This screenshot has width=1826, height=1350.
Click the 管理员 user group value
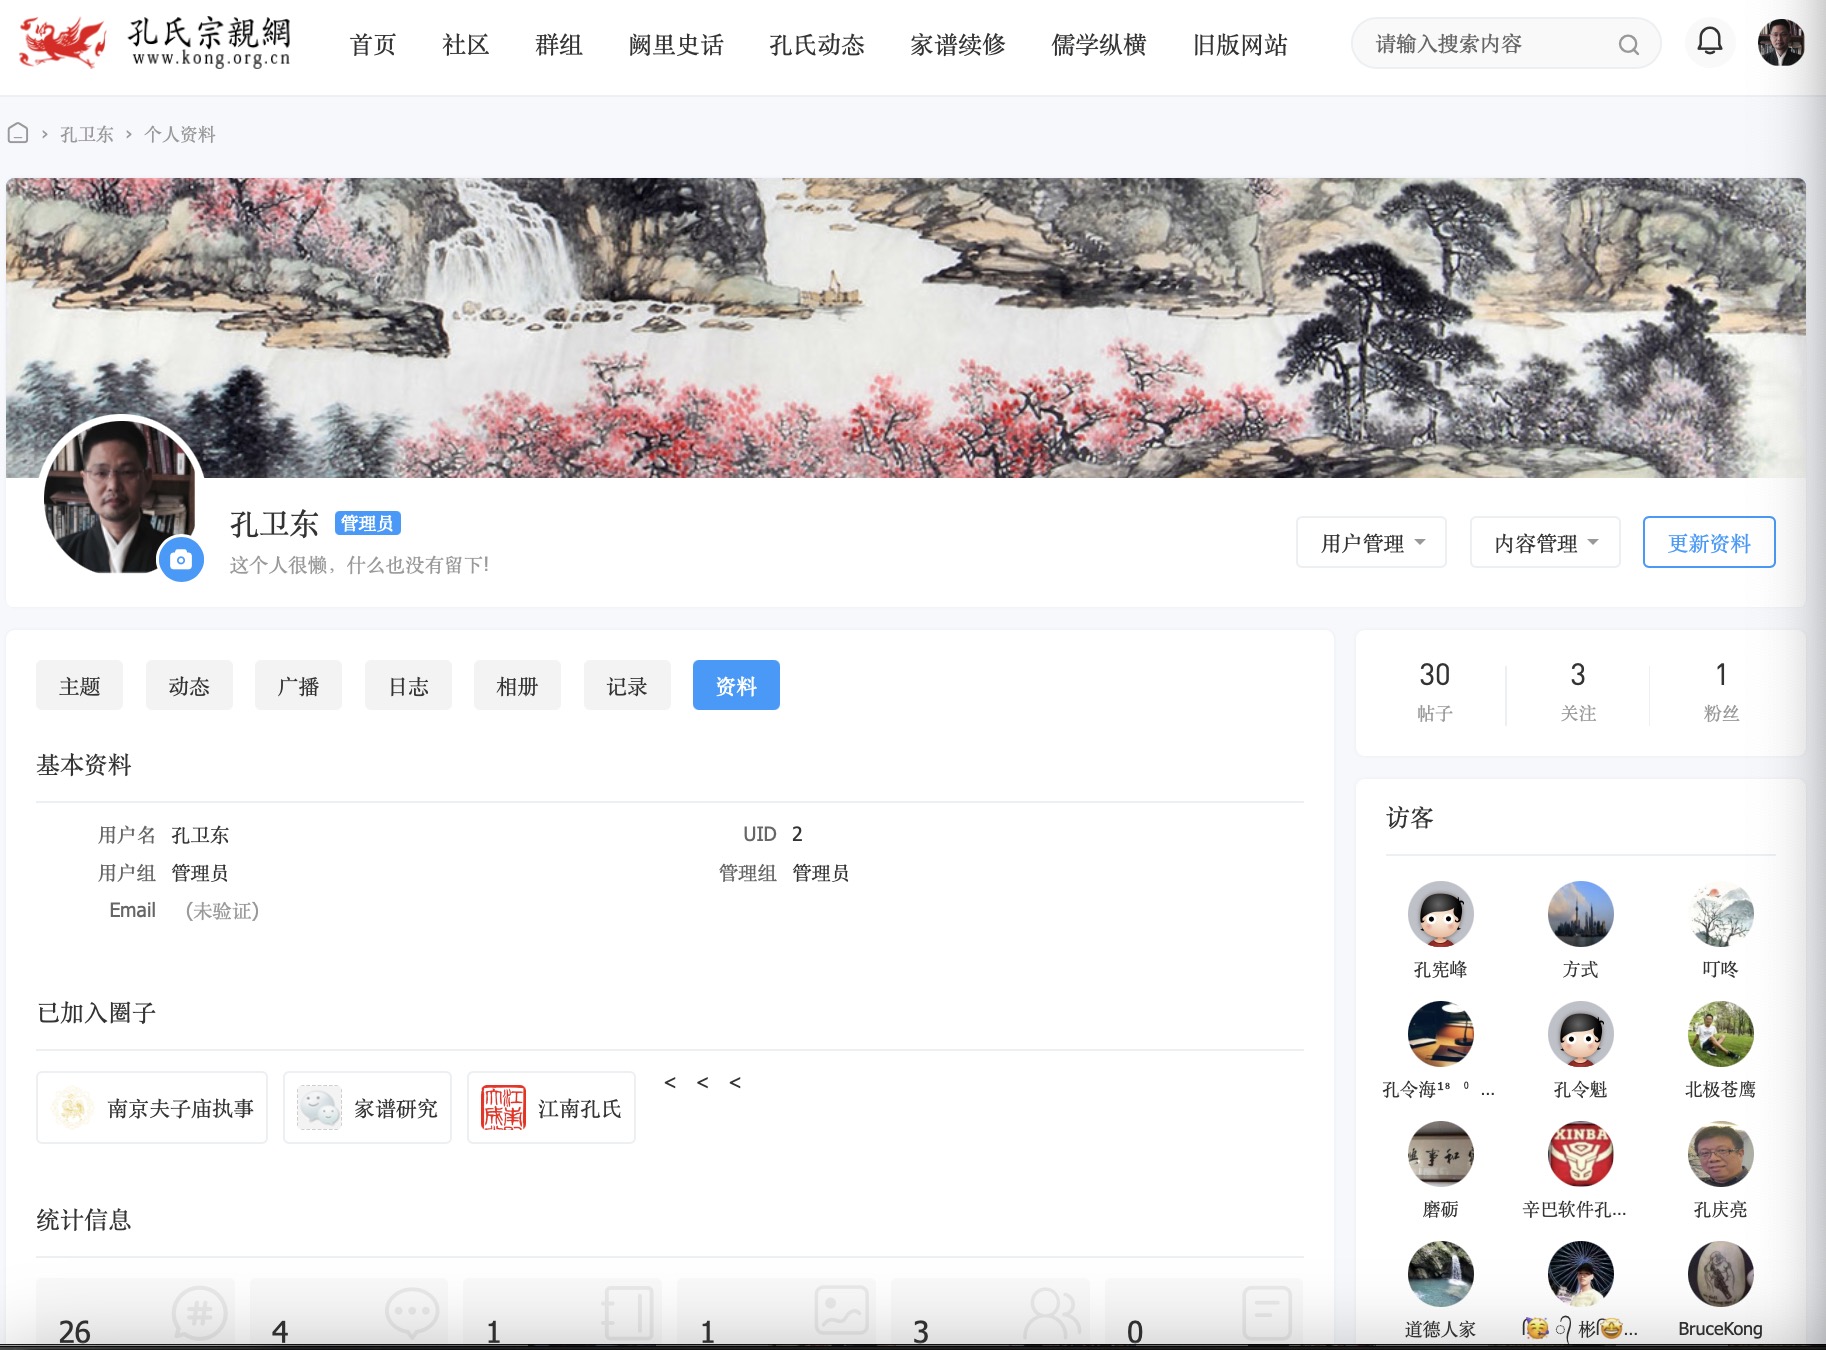point(200,873)
